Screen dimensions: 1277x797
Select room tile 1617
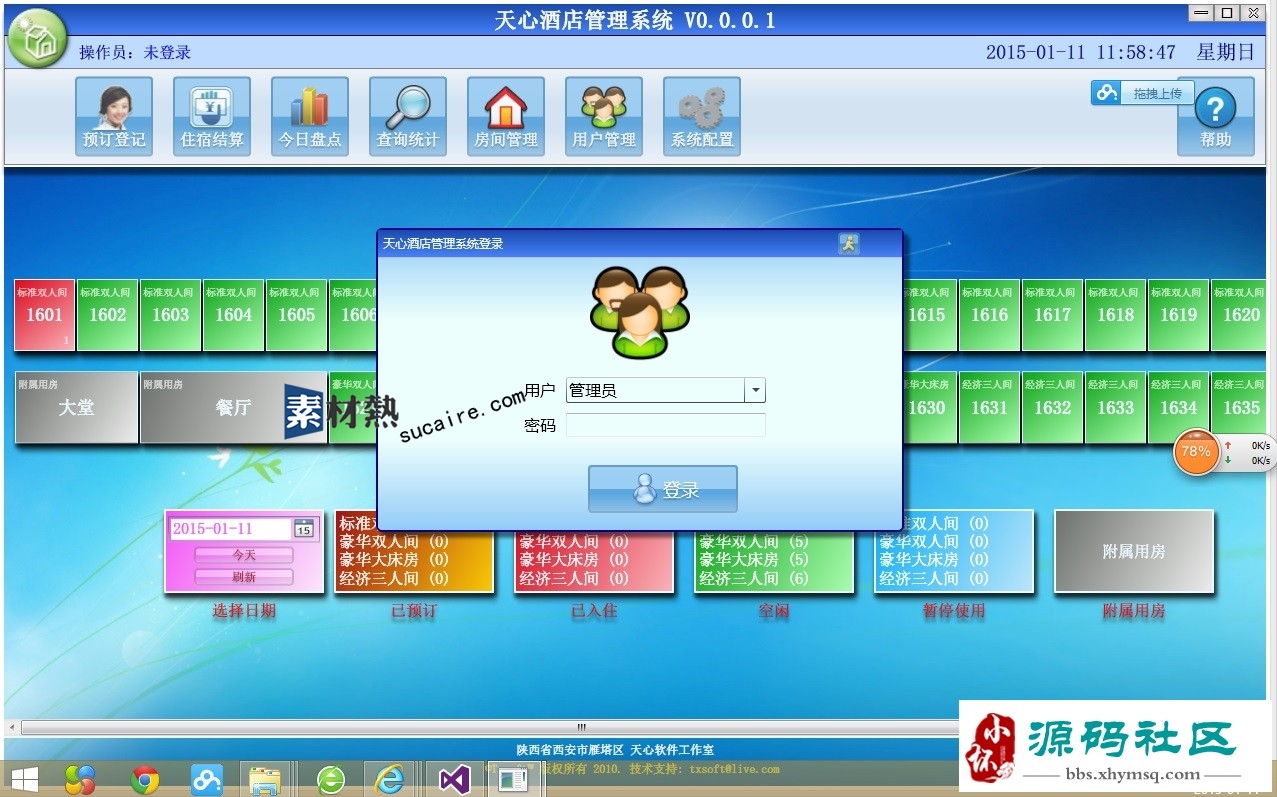coord(1053,315)
